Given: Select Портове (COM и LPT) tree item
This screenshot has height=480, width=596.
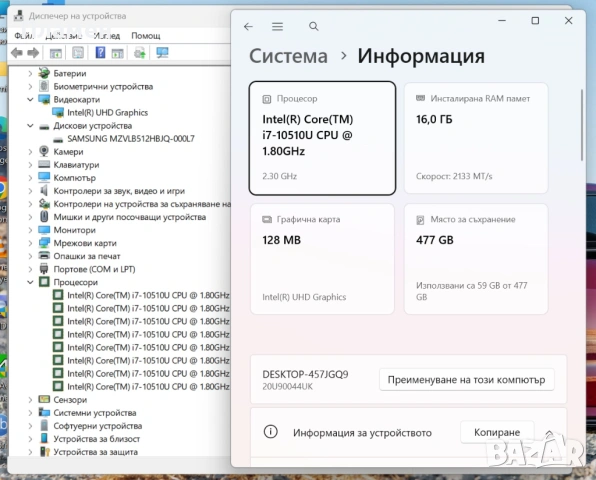Looking at the screenshot, I should 94,269.
